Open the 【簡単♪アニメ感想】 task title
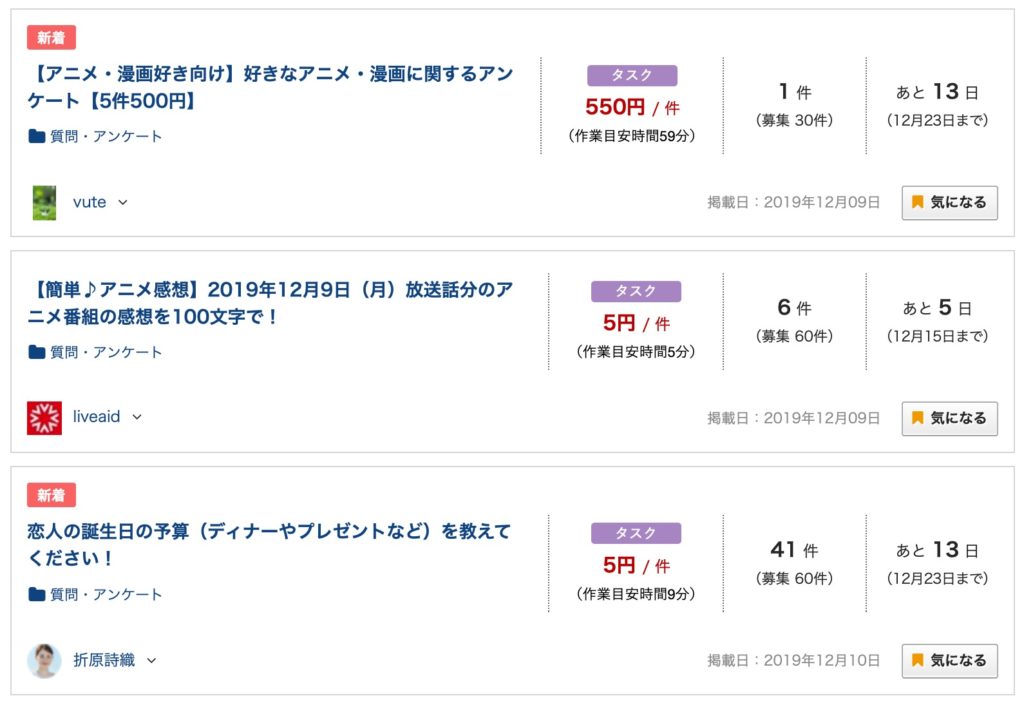Screen dimensions: 1024x705 coord(270,303)
